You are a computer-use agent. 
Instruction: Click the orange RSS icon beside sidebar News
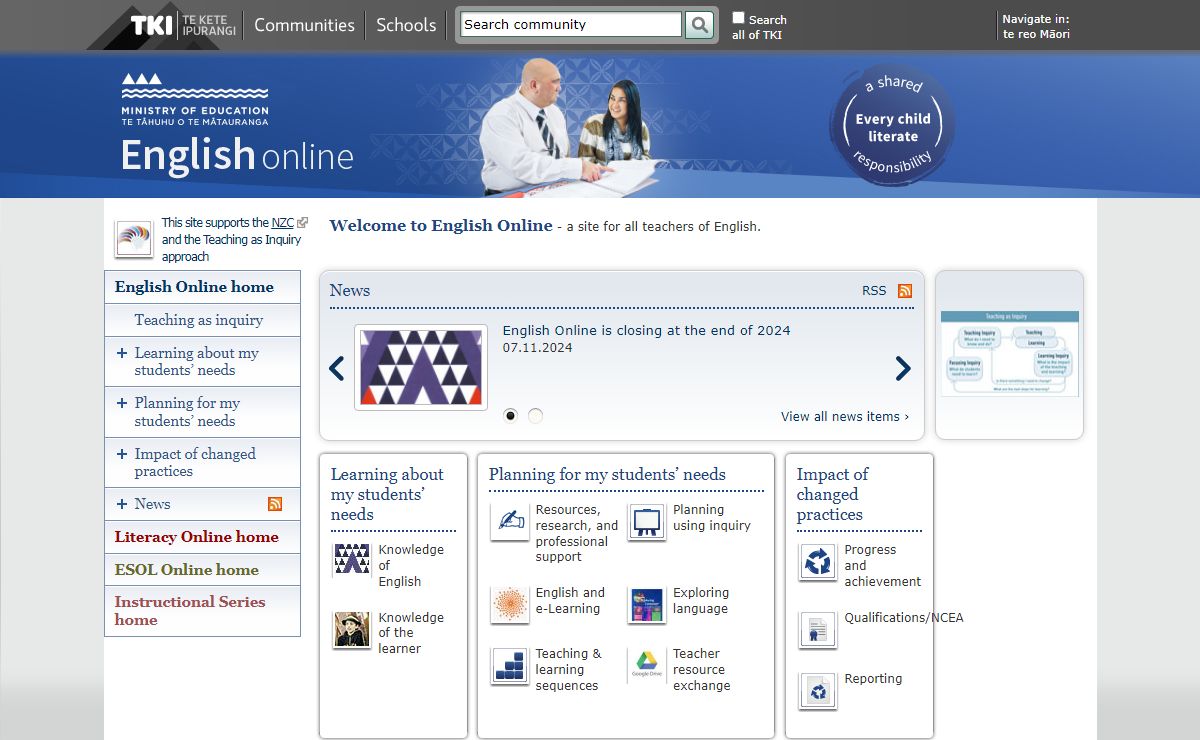275,504
